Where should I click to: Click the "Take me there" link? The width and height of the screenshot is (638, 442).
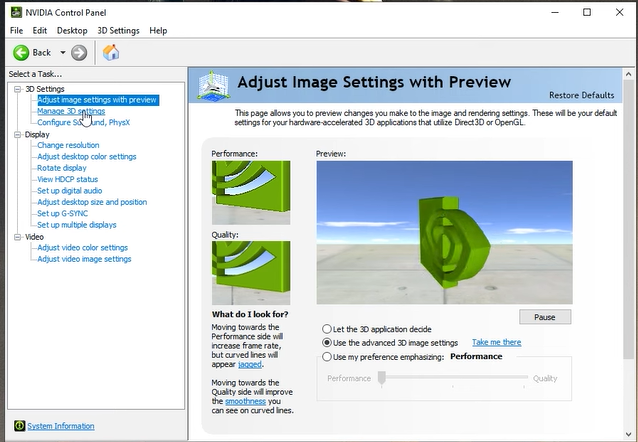496,343
